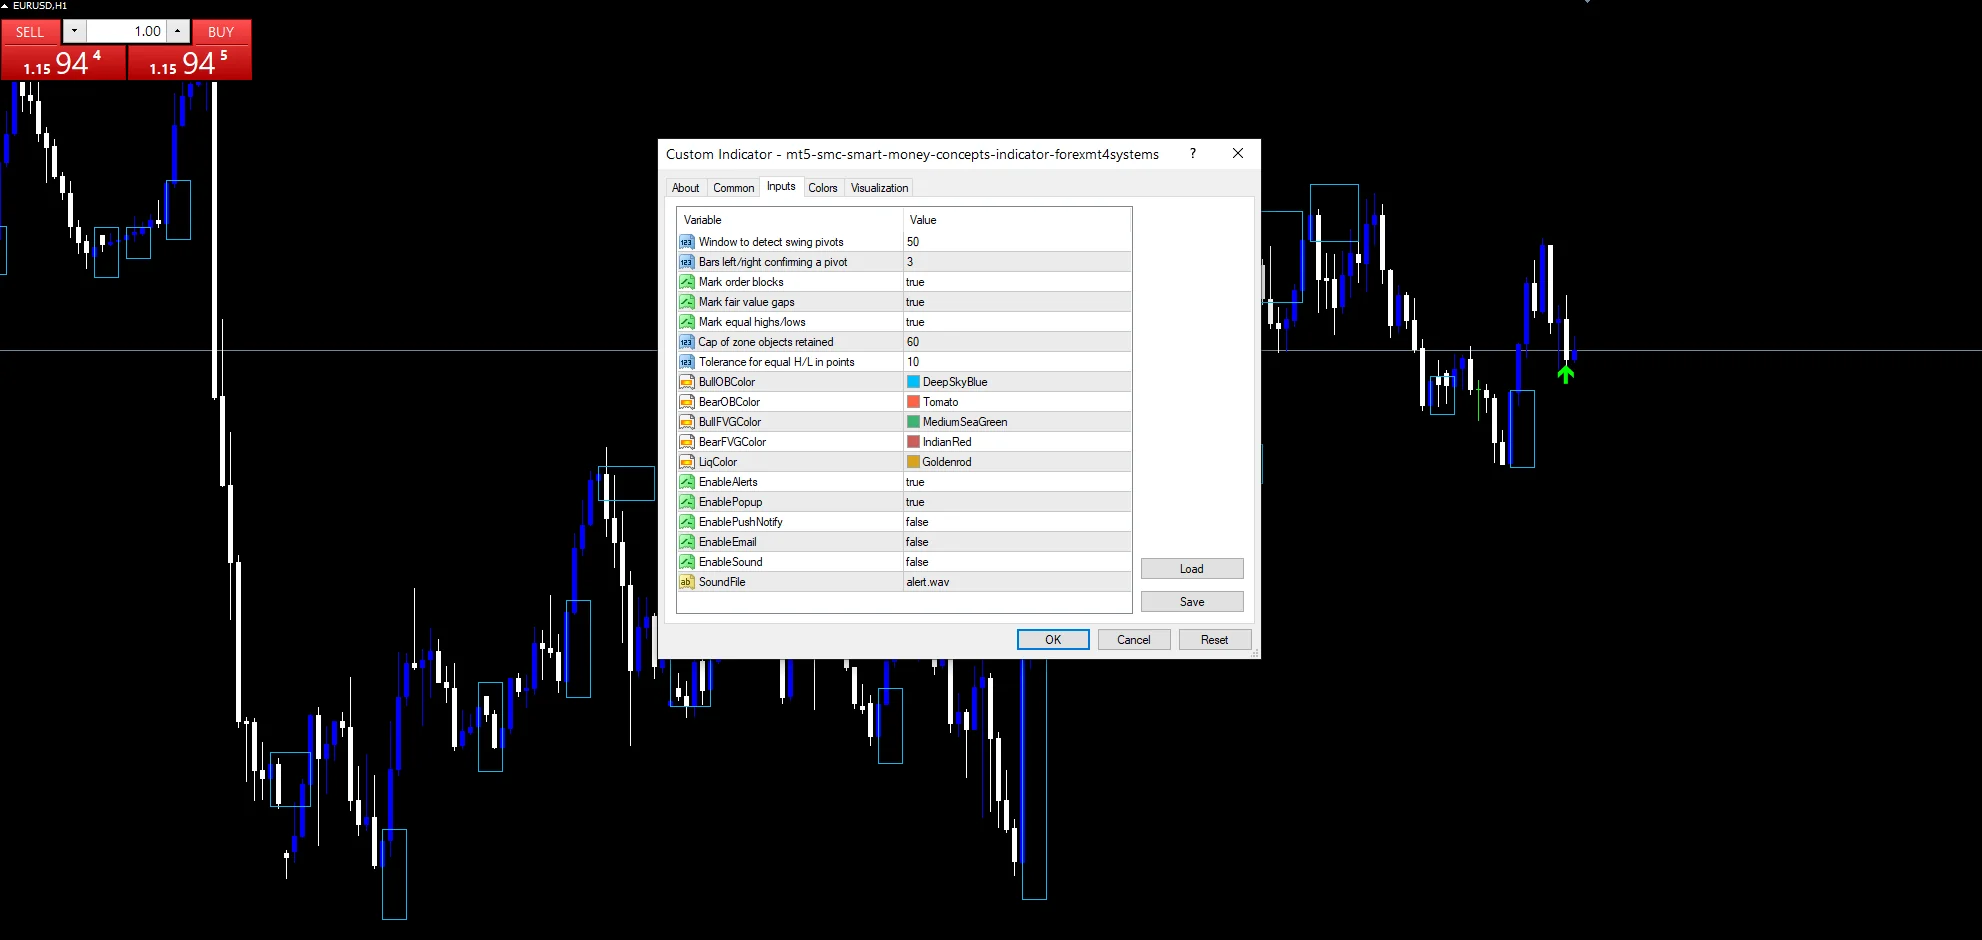The height and width of the screenshot is (940, 1982).
Task: Increase lot volume with up arrow
Action: click(178, 31)
